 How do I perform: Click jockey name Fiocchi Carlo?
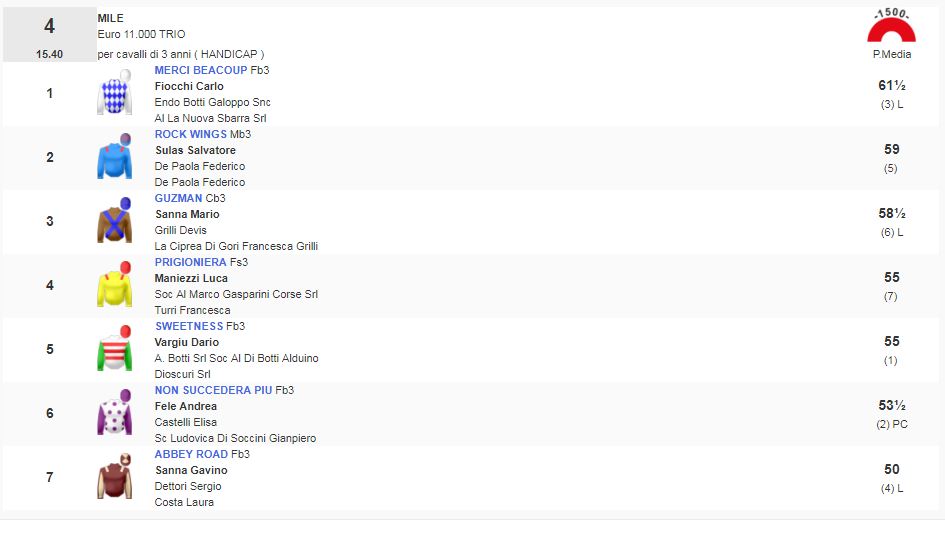189,86
